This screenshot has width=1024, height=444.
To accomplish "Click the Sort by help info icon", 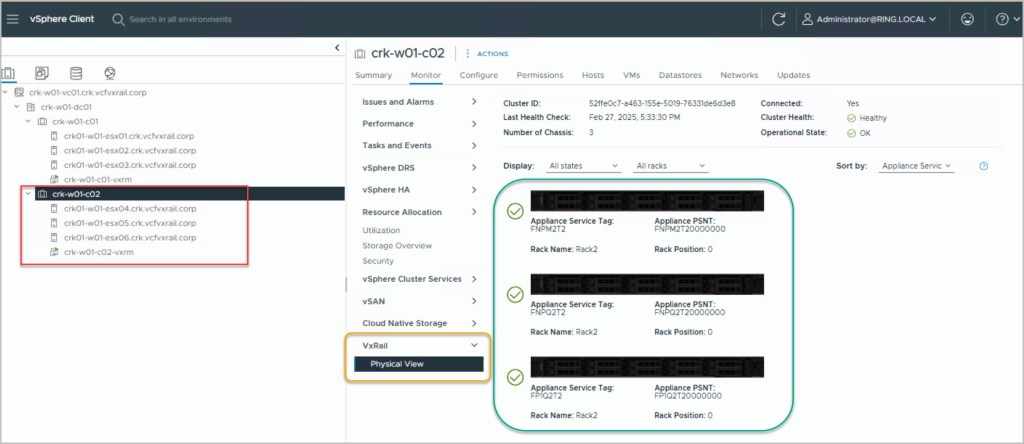I will (984, 166).
